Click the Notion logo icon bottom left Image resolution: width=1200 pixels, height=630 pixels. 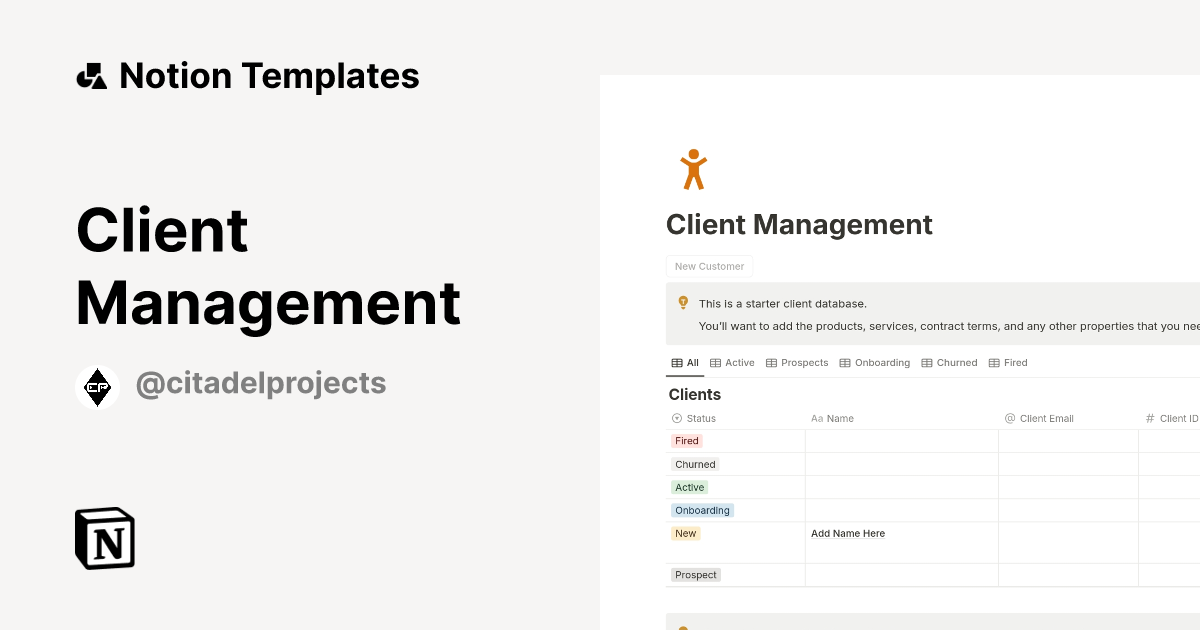pos(104,538)
